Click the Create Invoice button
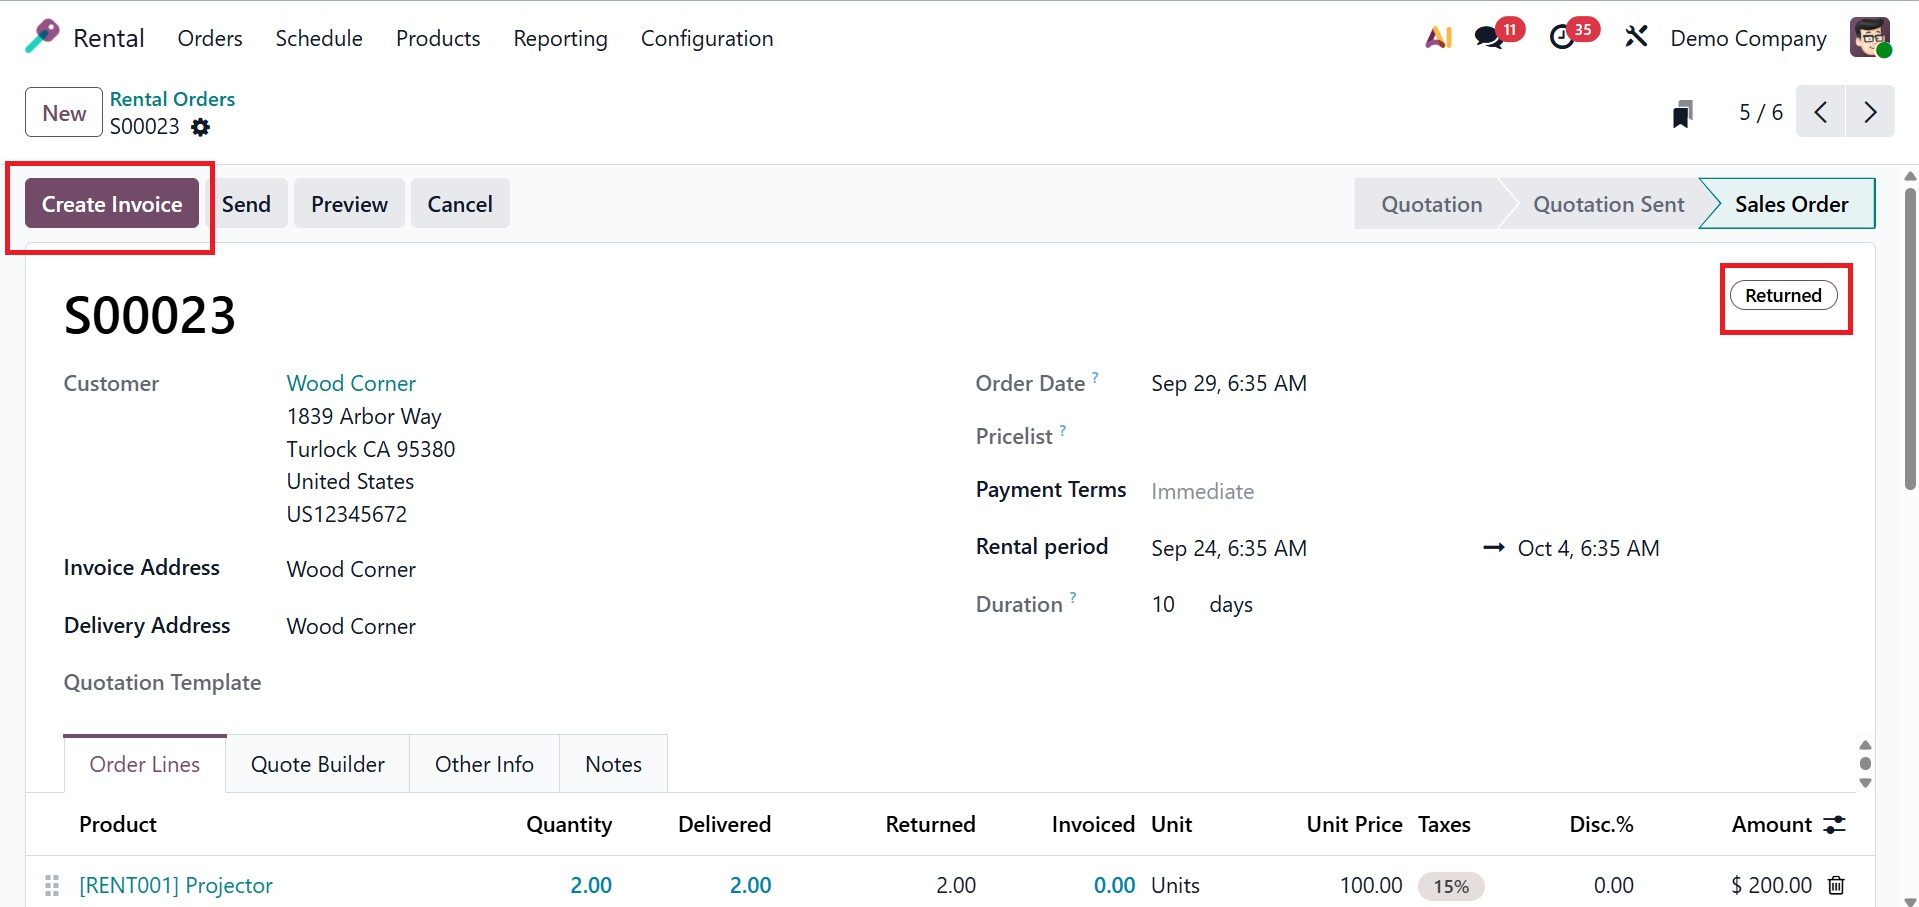The image size is (1919, 907). pos(112,204)
